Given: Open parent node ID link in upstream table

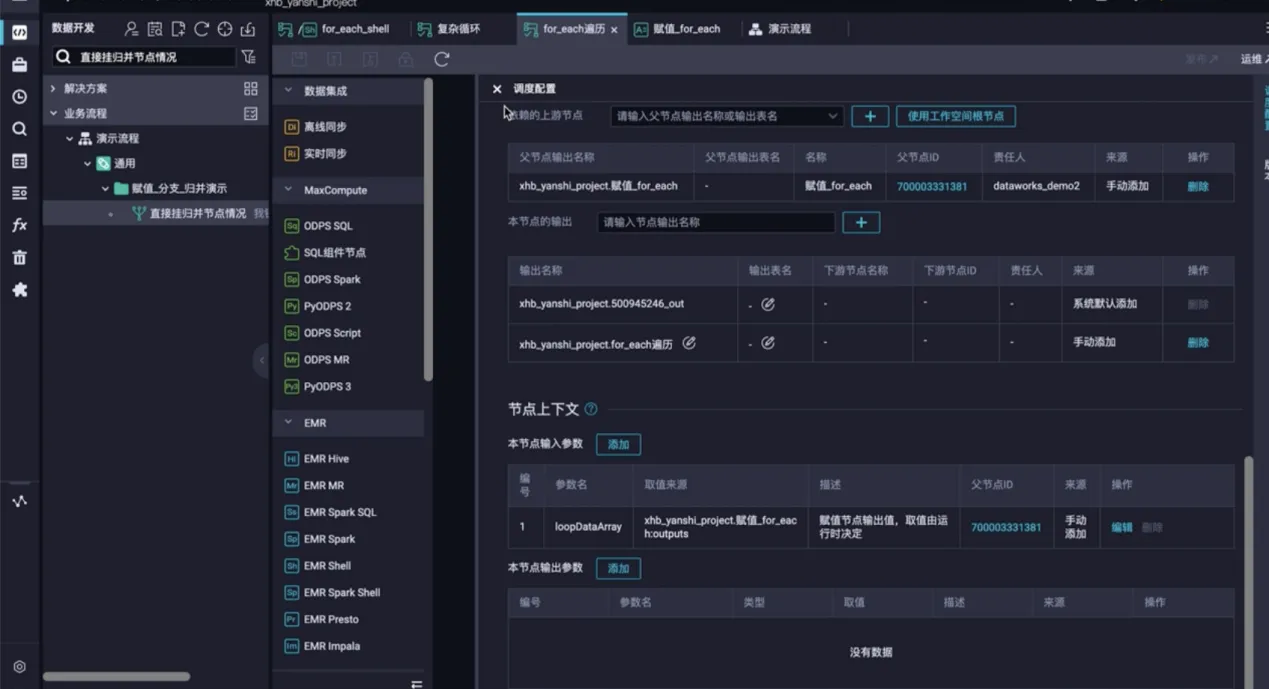Looking at the screenshot, I should [932, 186].
